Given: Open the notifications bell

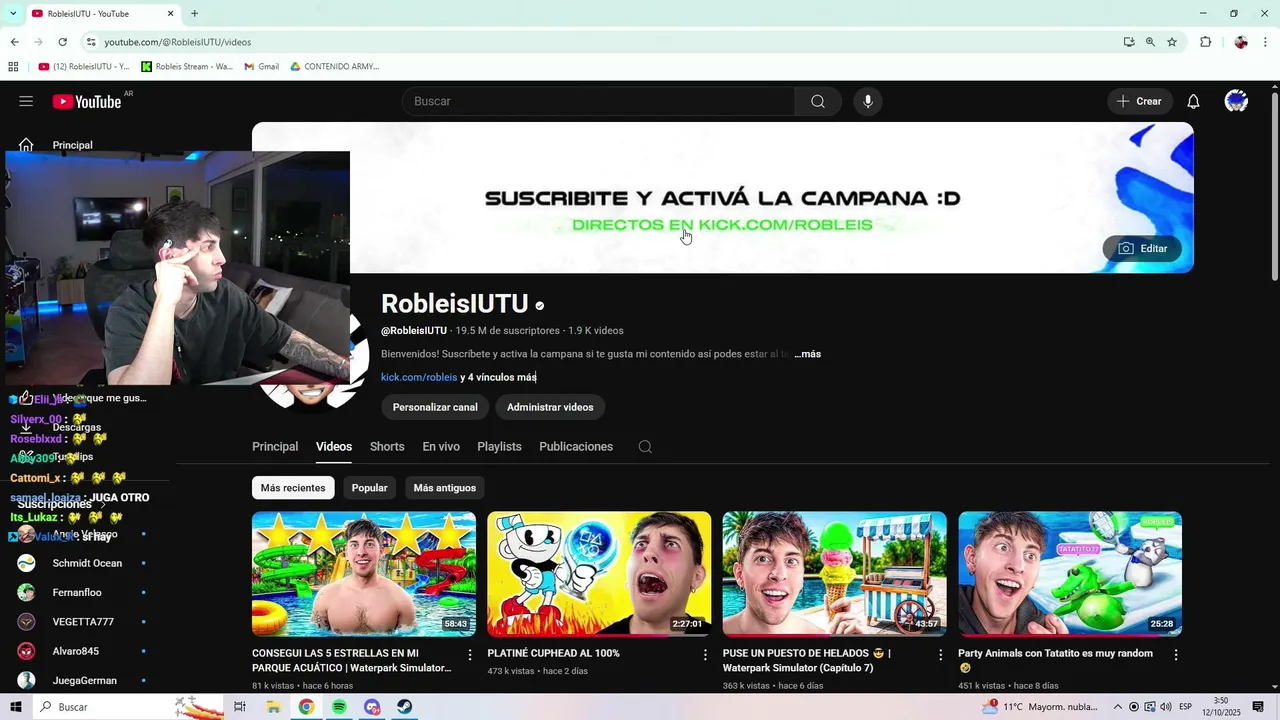Looking at the screenshot, I should coord(1193,101).
